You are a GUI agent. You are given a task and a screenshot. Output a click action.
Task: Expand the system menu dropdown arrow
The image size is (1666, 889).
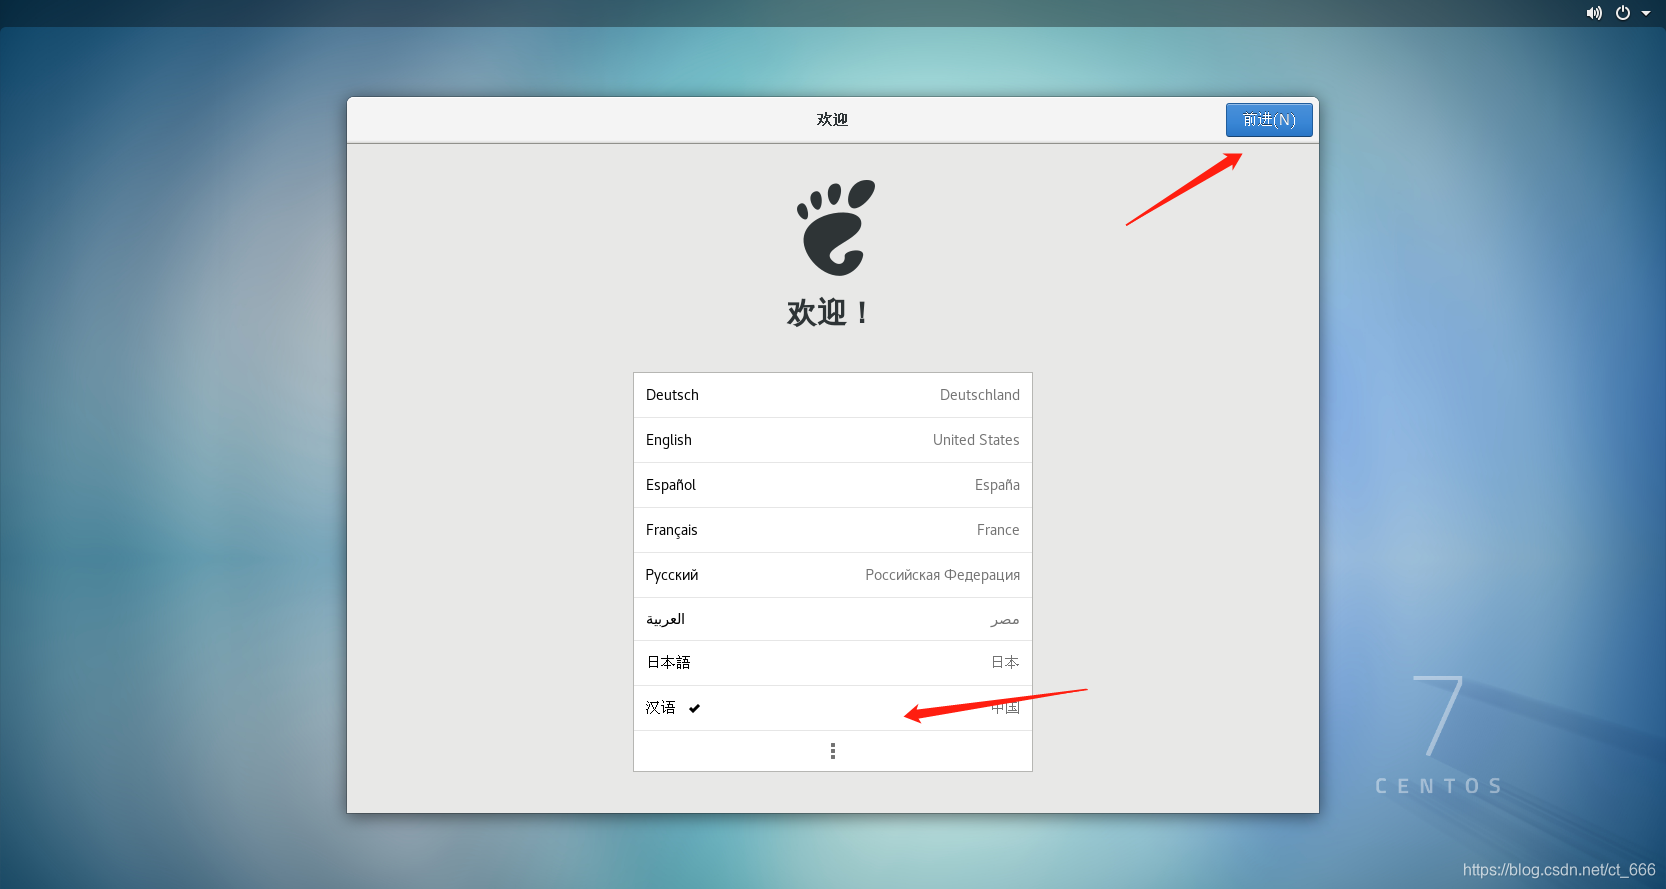coord(1646,14)
